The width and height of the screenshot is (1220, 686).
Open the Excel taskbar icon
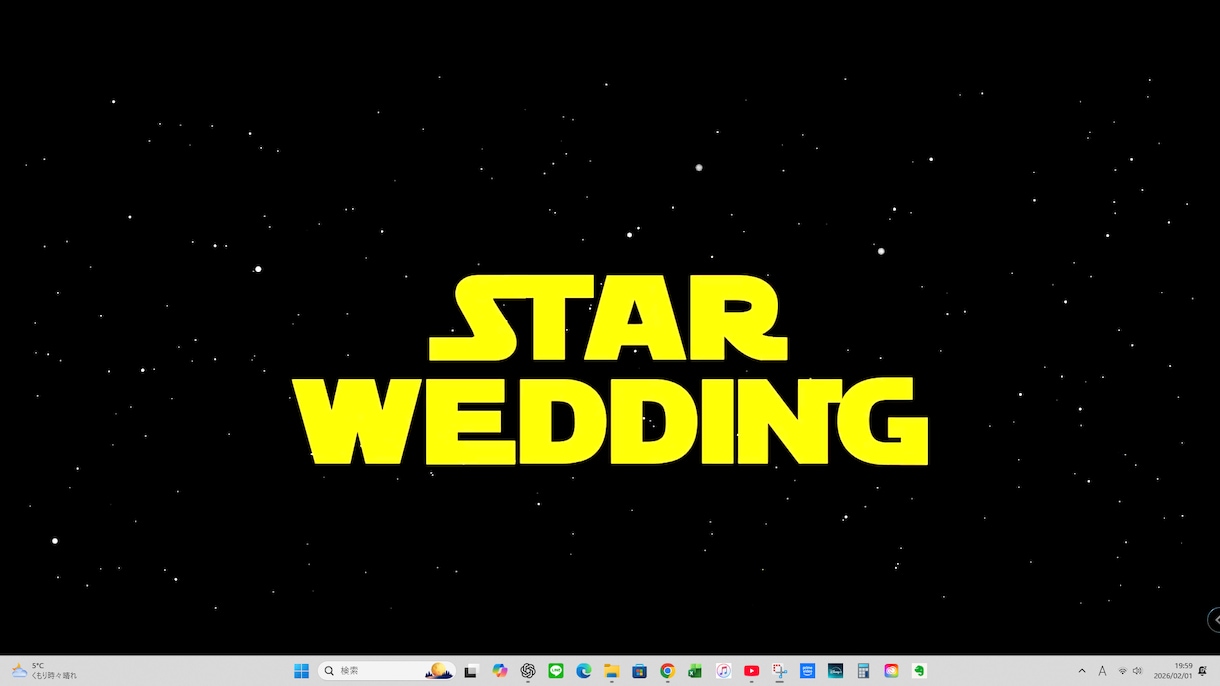(x=695, y=671)
